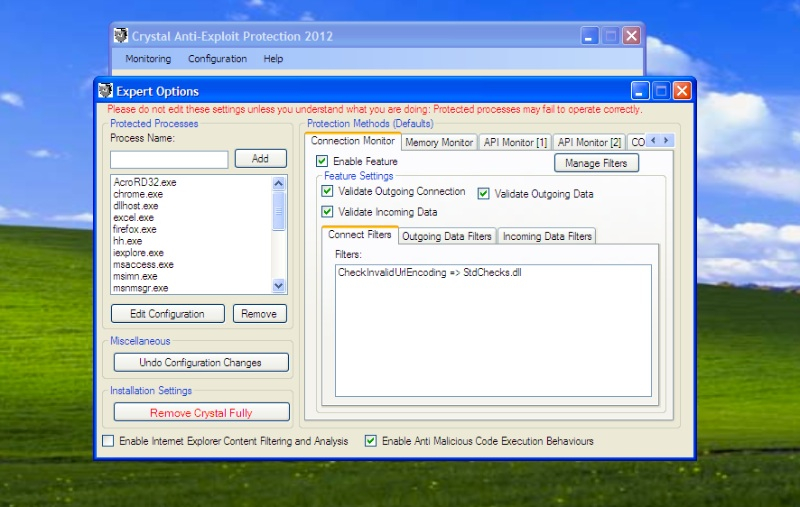Toggle Validate Outgoing Connection checkbox
This screenshot has width=800, height=507.
point(327,191)
